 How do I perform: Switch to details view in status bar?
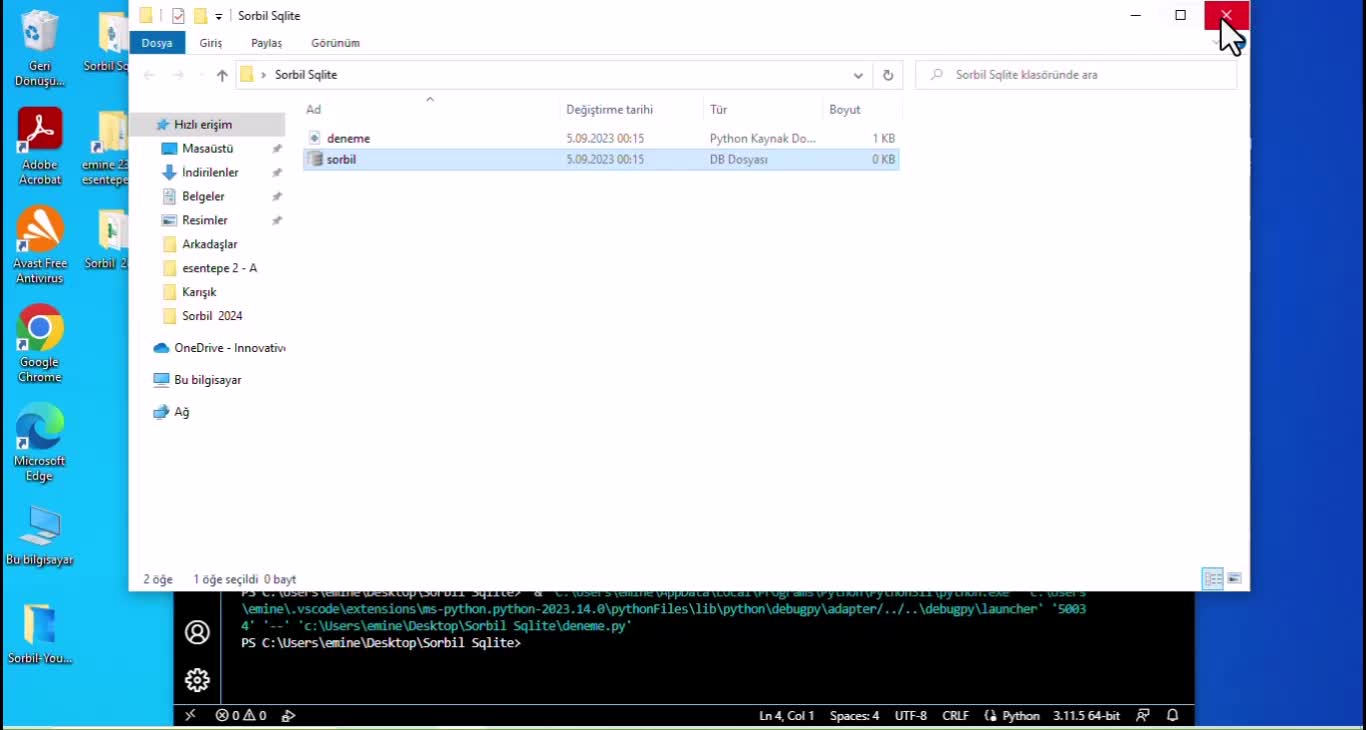pos(1212,579)
